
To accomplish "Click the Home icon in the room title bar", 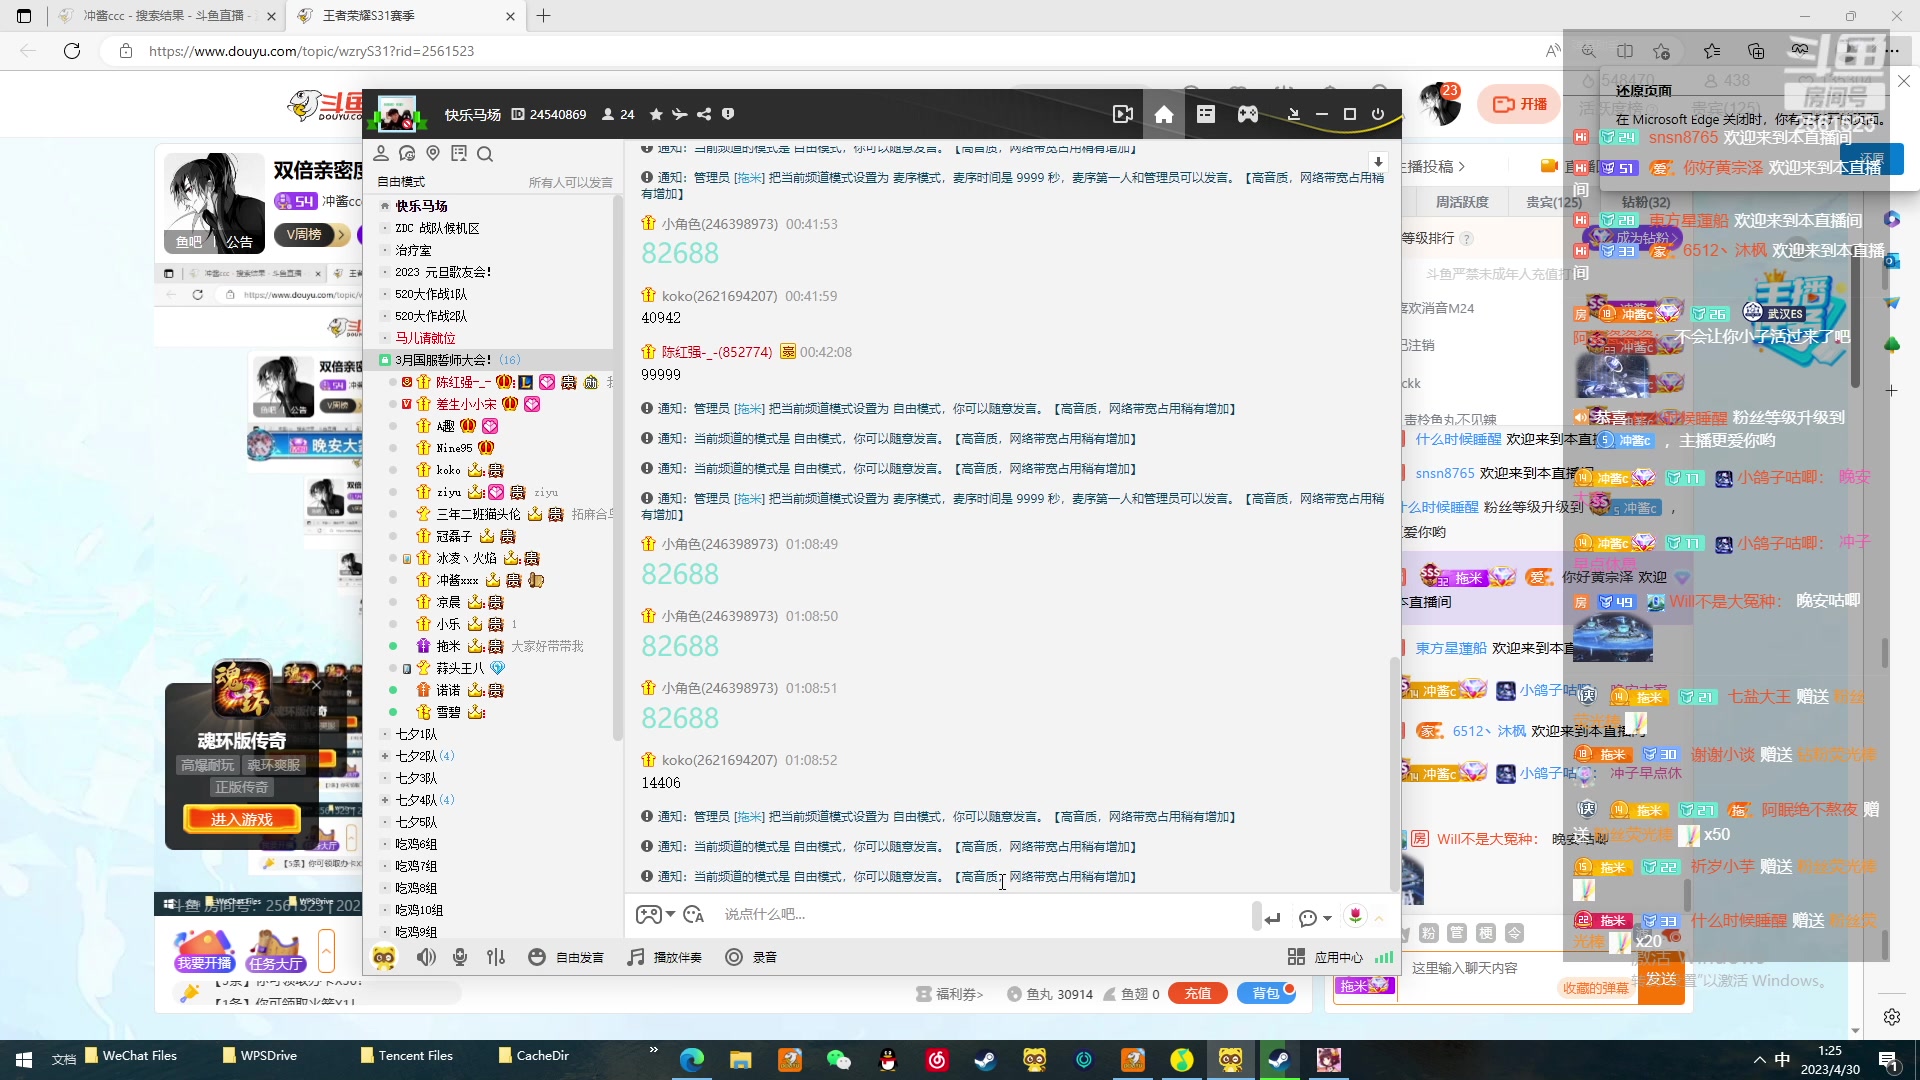I will point(1164,114).
